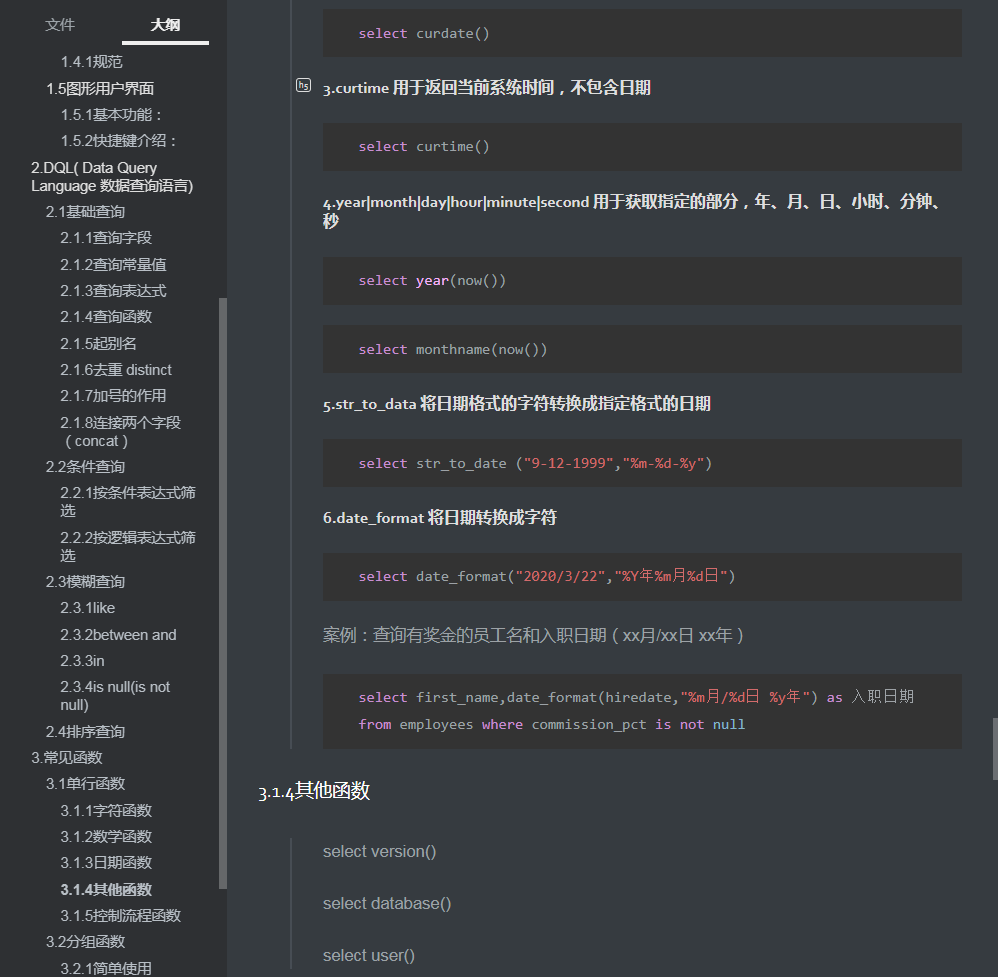998x977 pixels.
Task: Go to outline 3.常见函数
Action: 67,757
